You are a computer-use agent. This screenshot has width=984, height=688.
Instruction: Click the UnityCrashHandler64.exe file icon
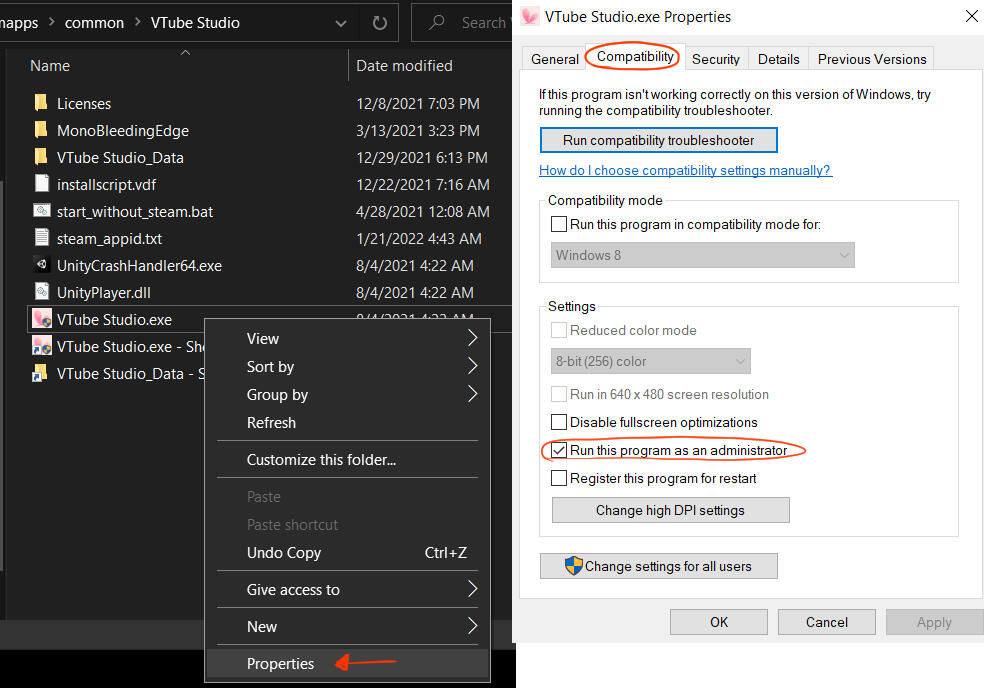41,266
